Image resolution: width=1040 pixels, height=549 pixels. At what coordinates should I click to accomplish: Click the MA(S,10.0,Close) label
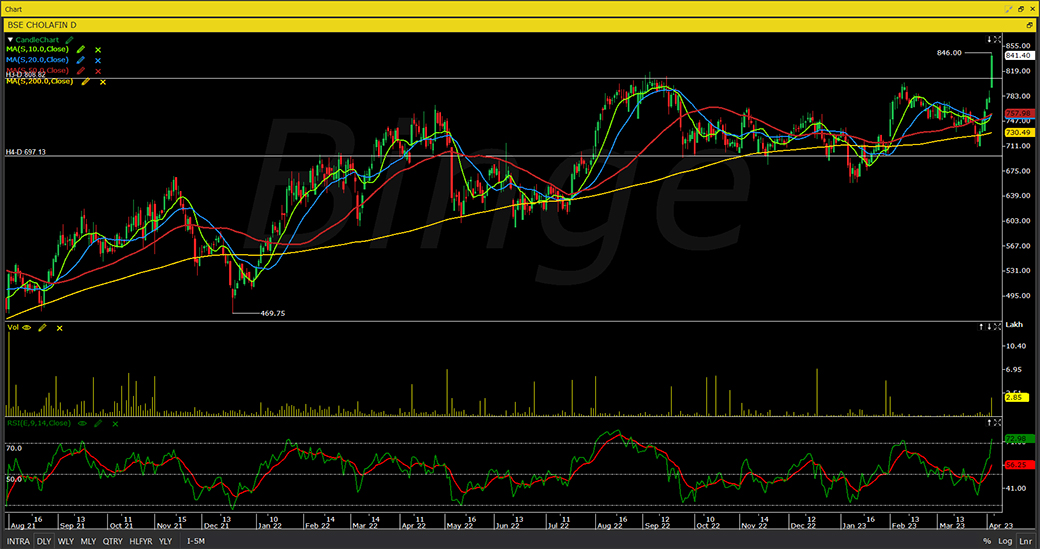[38, 49]
